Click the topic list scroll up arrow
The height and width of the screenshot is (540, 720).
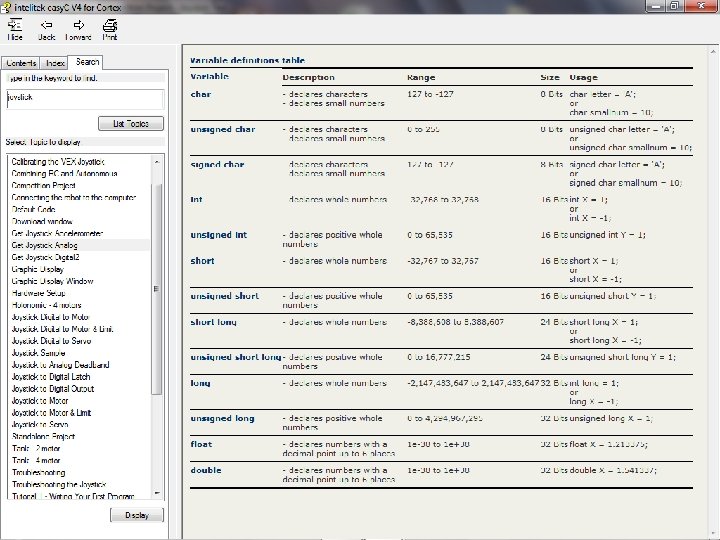(x=157, y=162)
